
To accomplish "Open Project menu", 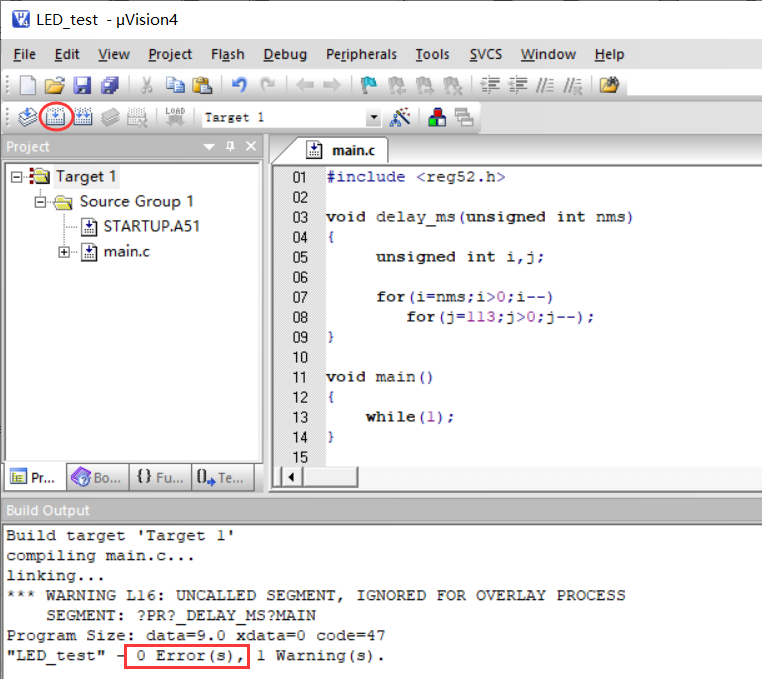I will coord(170,54).
